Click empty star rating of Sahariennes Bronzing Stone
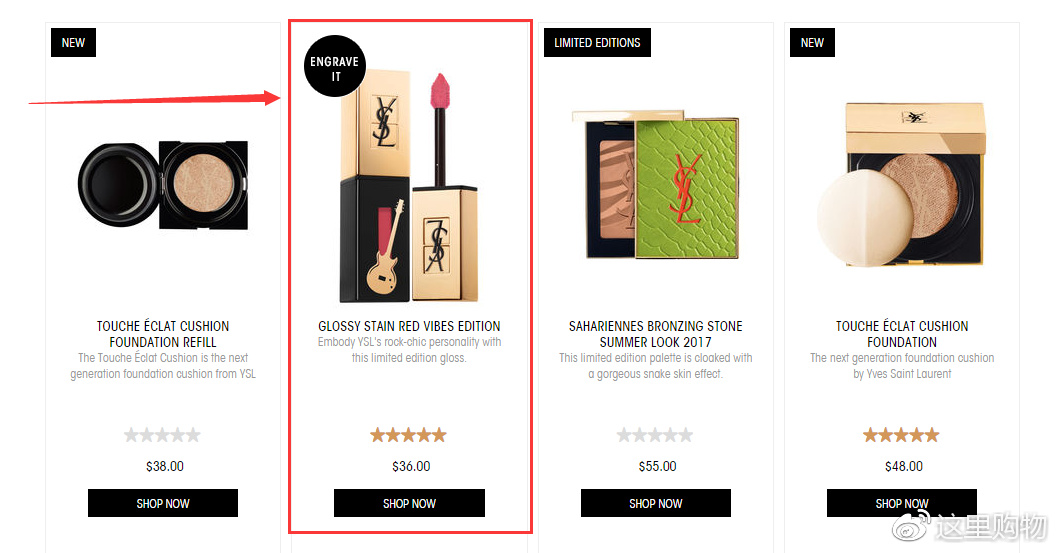This screenshot has width=1058, height=553. (x=655, y=435)
